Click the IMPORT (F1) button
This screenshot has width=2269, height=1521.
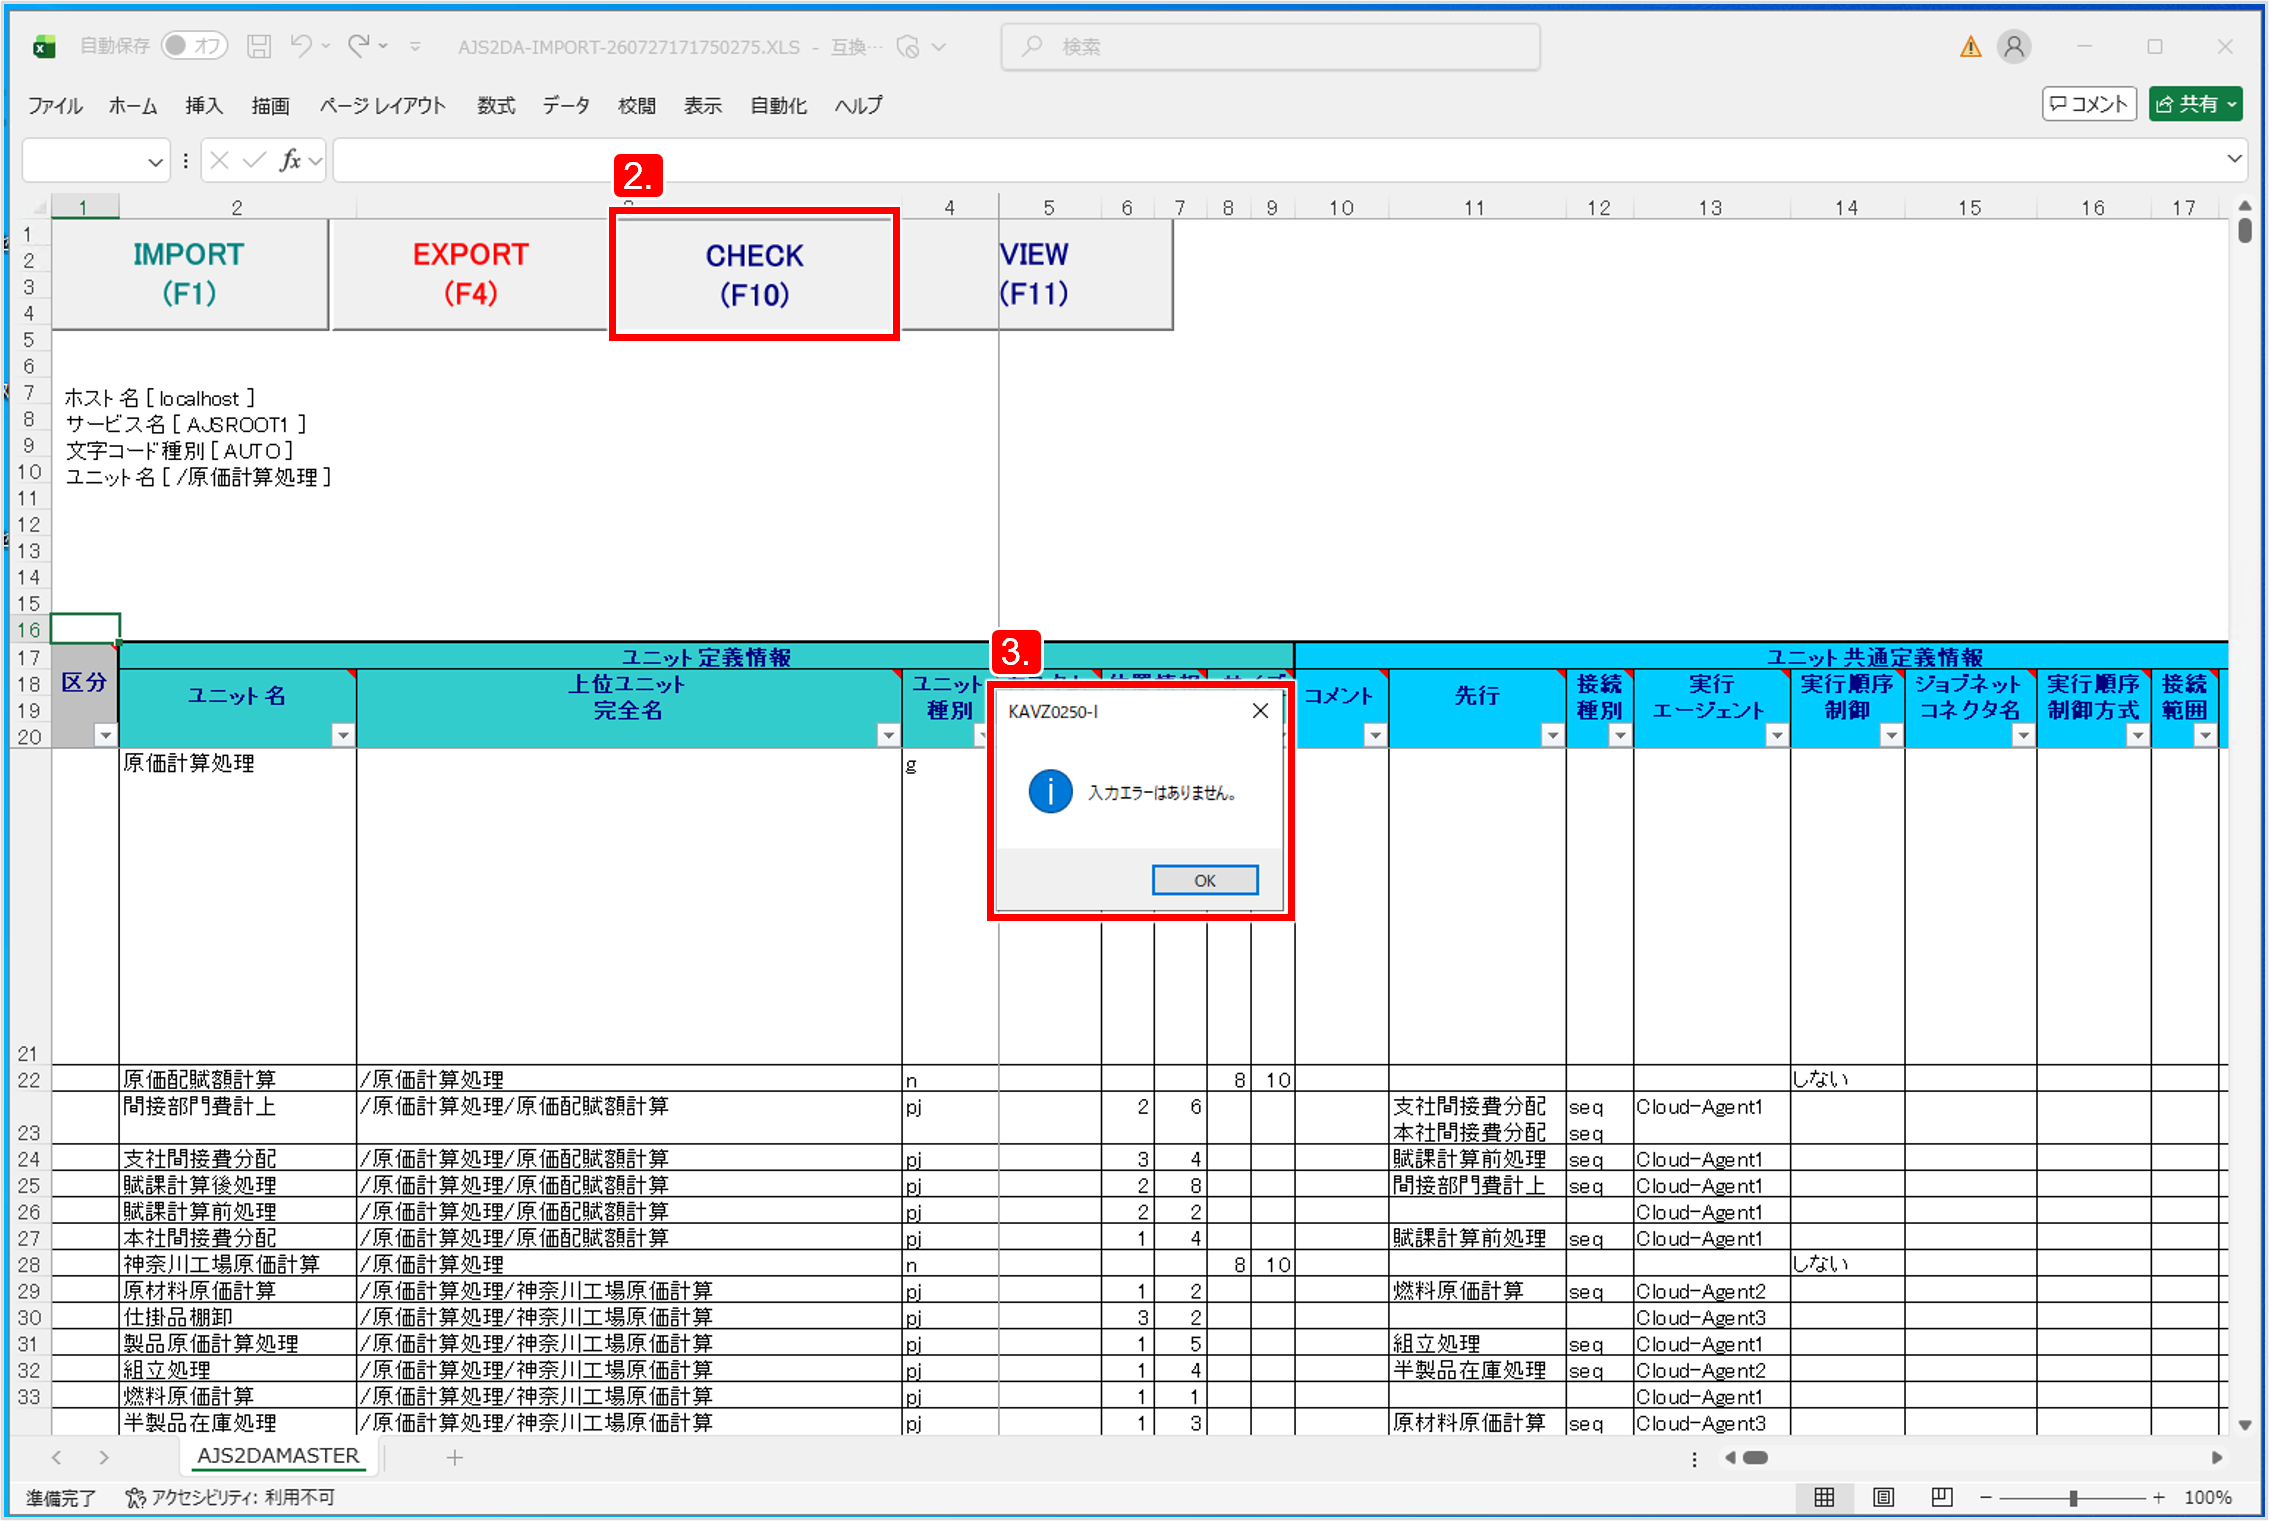[189, 274]
